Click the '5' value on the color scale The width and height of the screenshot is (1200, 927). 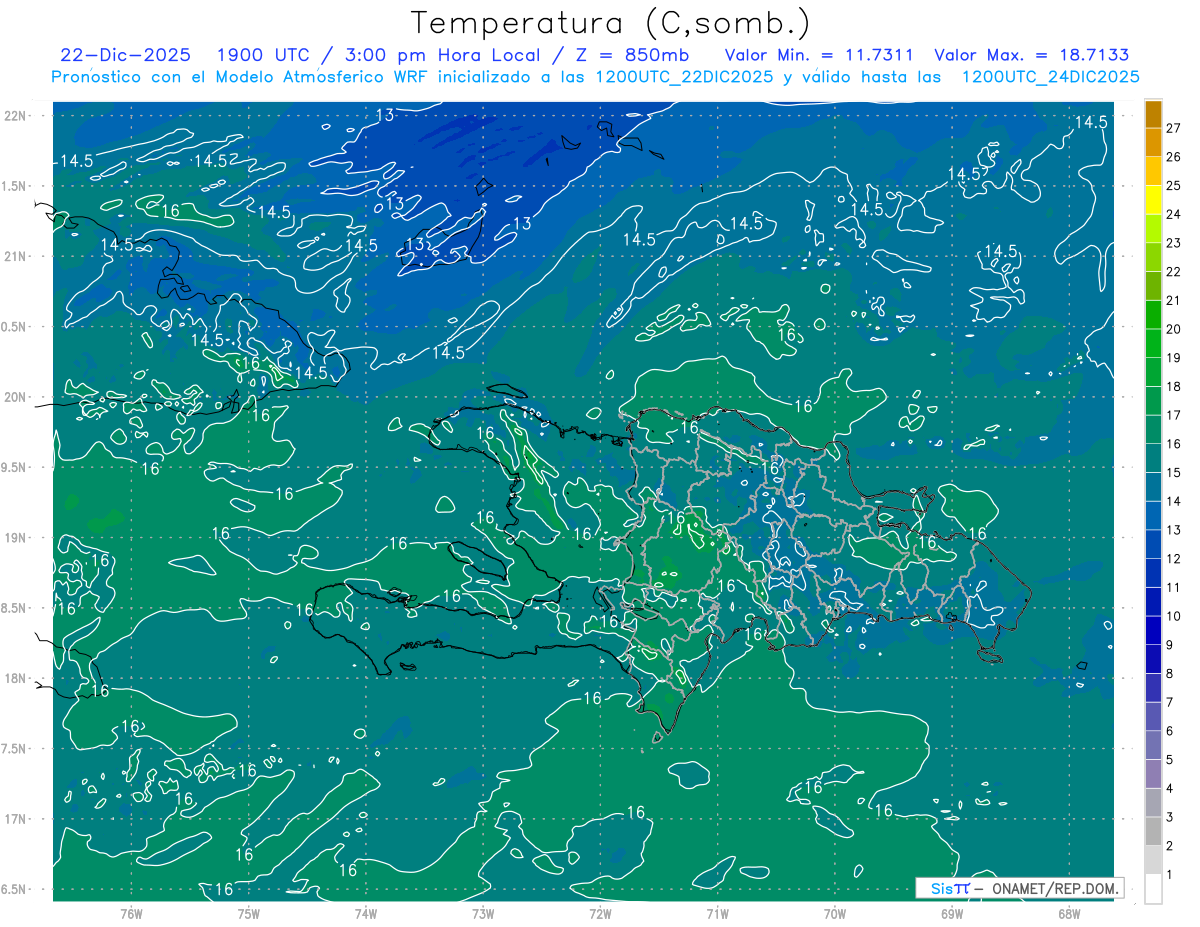point(1171,760)
